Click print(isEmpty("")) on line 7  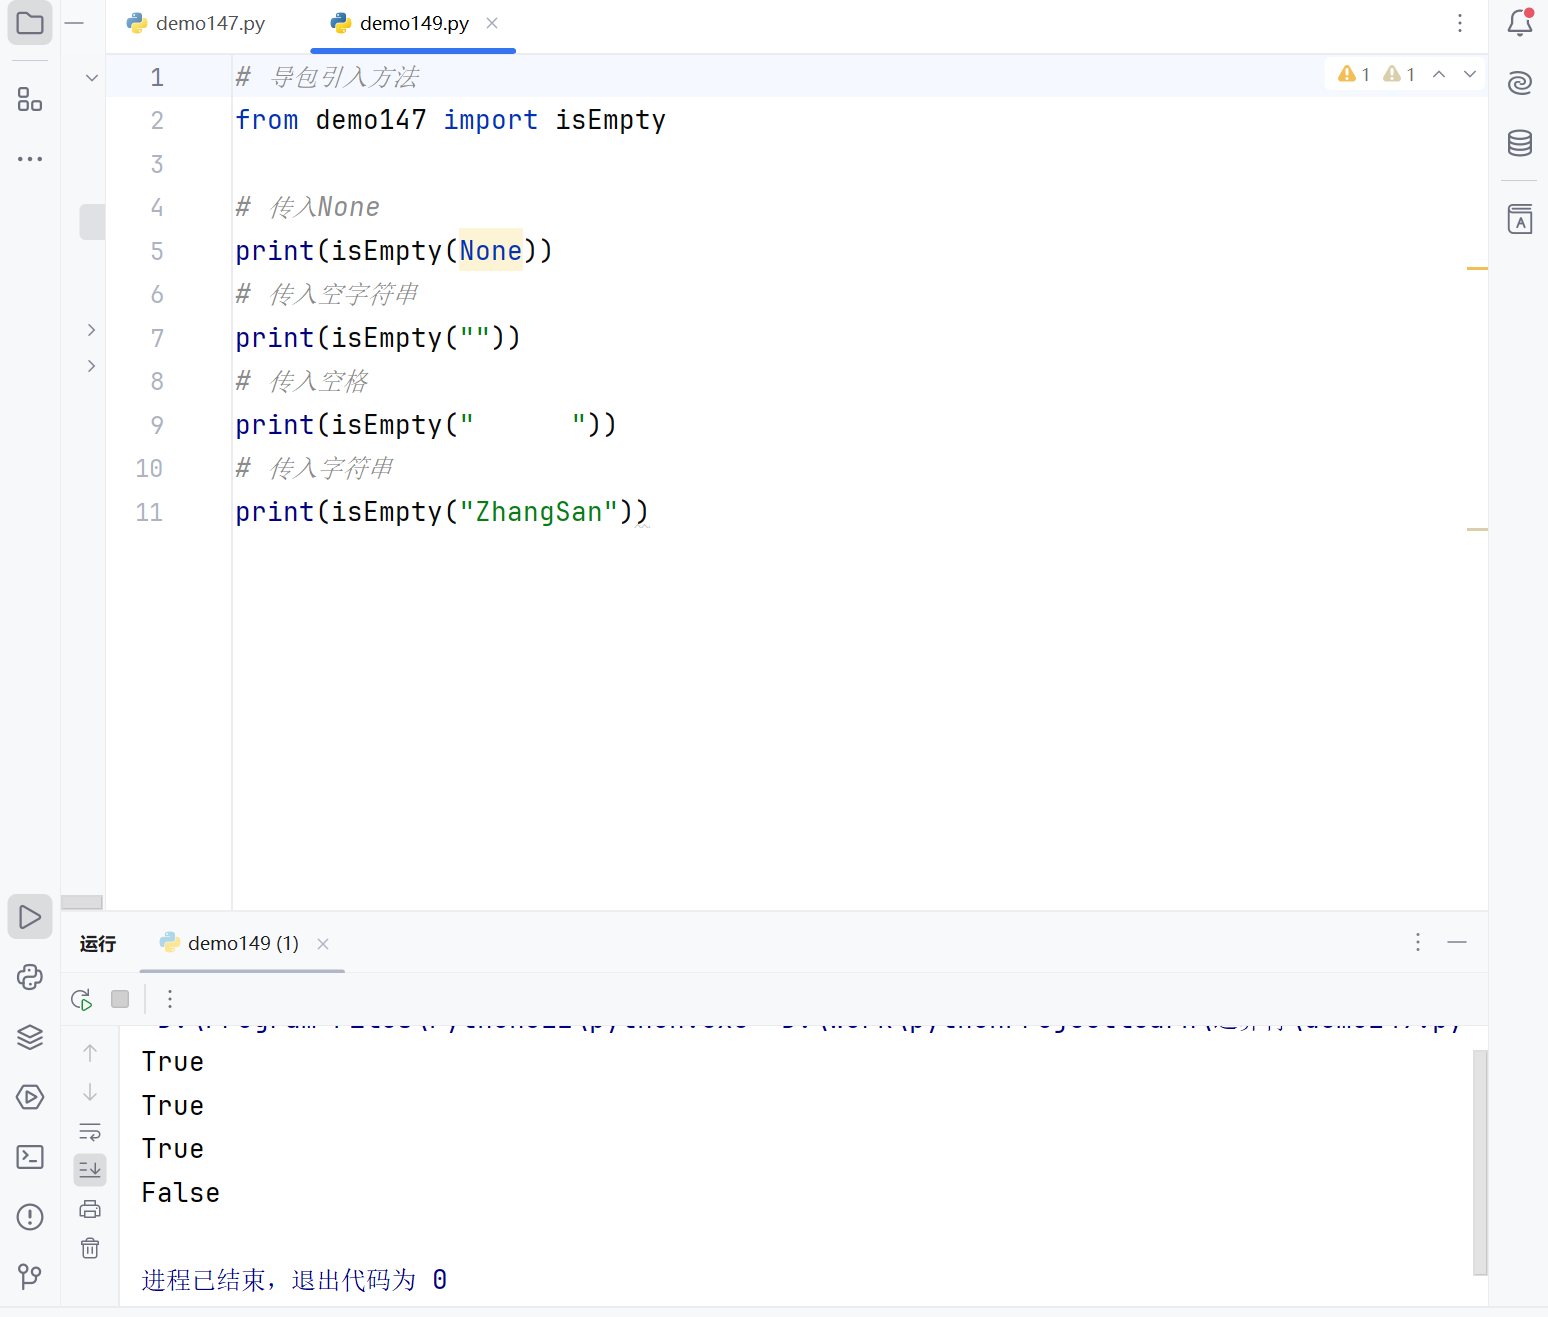378,338
